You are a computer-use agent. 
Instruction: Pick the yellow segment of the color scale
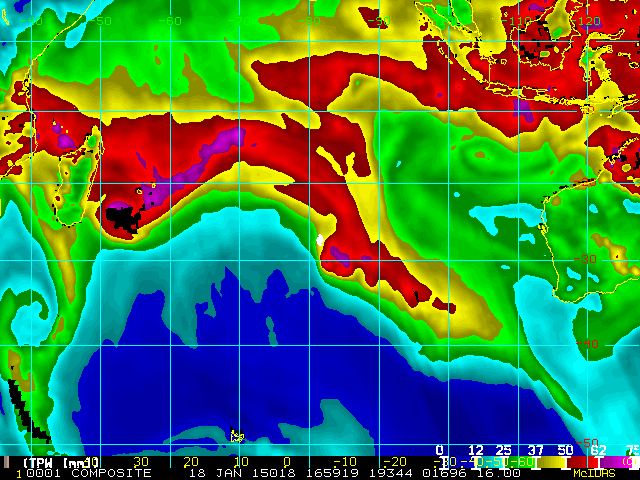tap(551, 462)
